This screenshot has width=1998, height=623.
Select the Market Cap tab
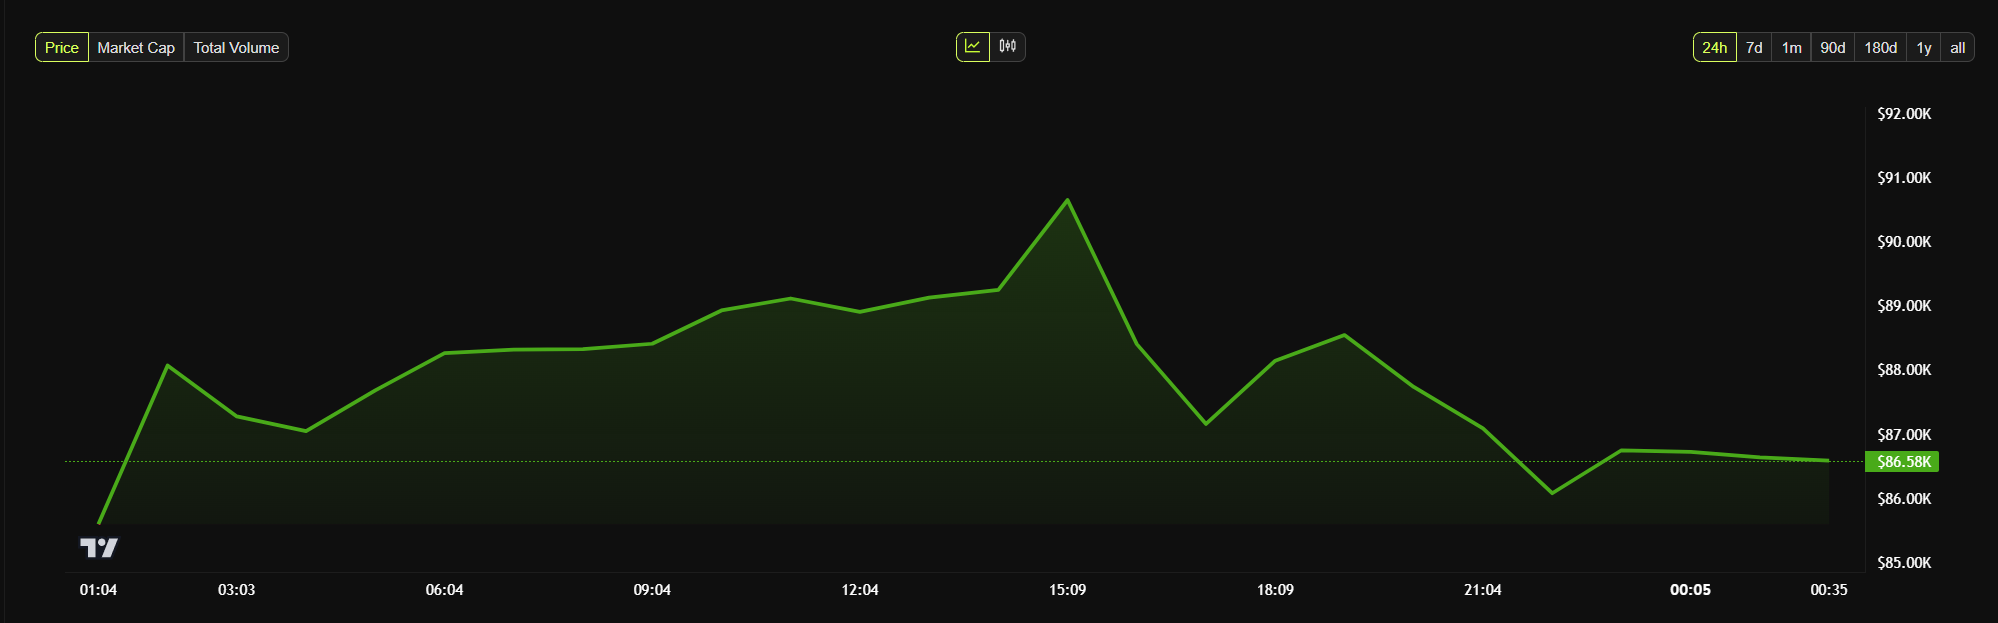click(136, 47)
